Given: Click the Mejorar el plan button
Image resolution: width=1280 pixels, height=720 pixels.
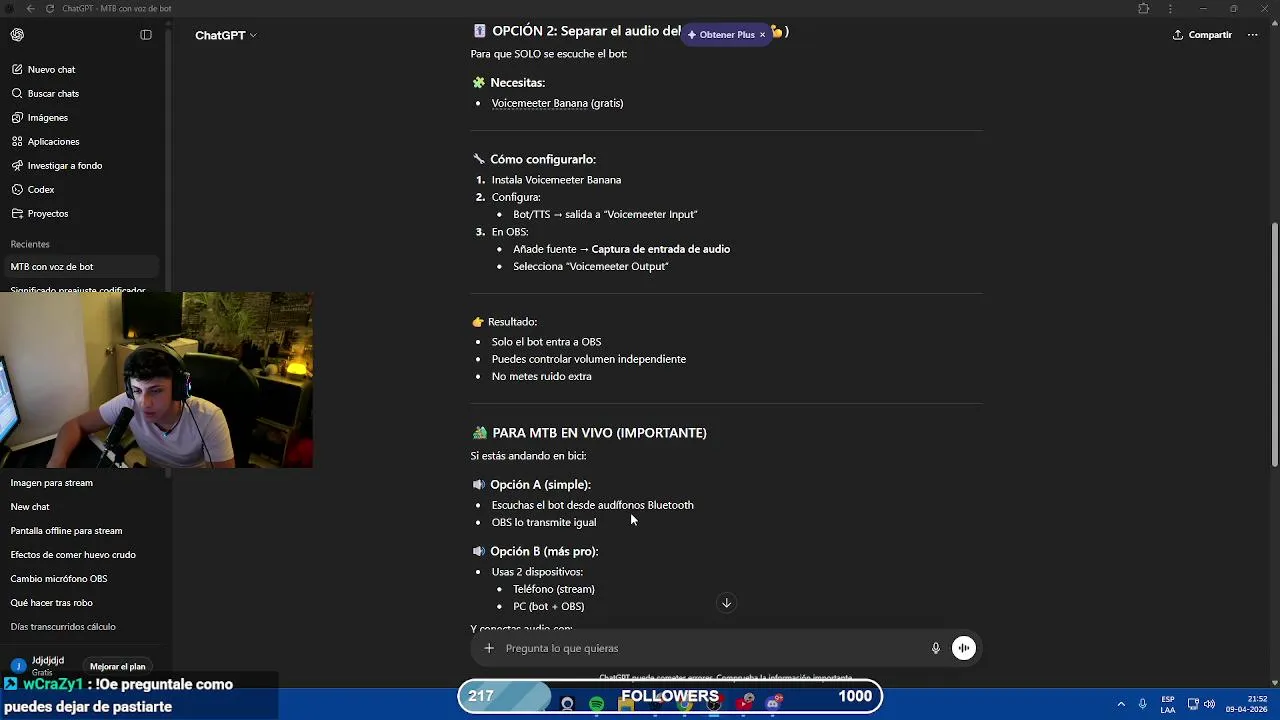Looking at the screenshot, I should [117, 667].
